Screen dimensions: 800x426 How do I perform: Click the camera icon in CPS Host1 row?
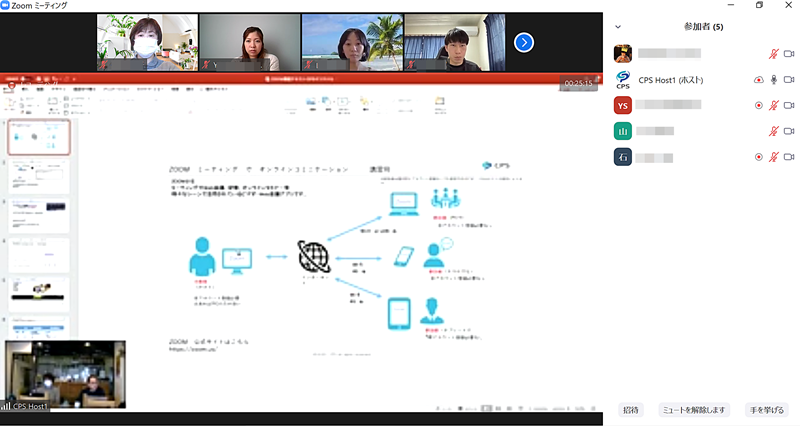pos(789,80)
